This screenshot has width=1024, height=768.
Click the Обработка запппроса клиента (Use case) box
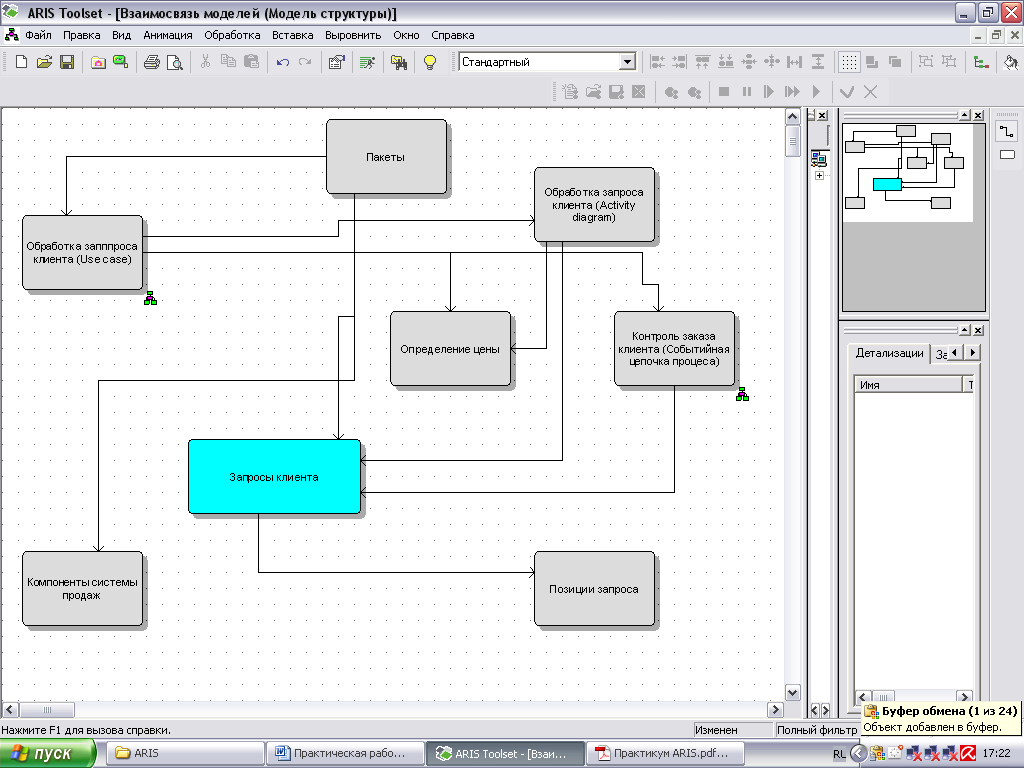coord(82,253)
